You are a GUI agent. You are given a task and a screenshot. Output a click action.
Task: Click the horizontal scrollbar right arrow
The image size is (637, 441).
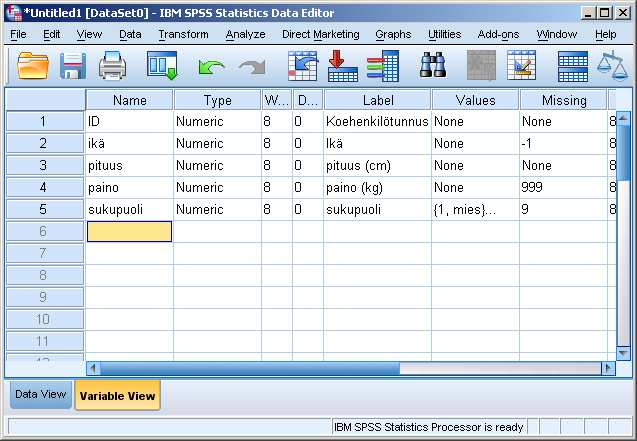[x=608, y=369]
